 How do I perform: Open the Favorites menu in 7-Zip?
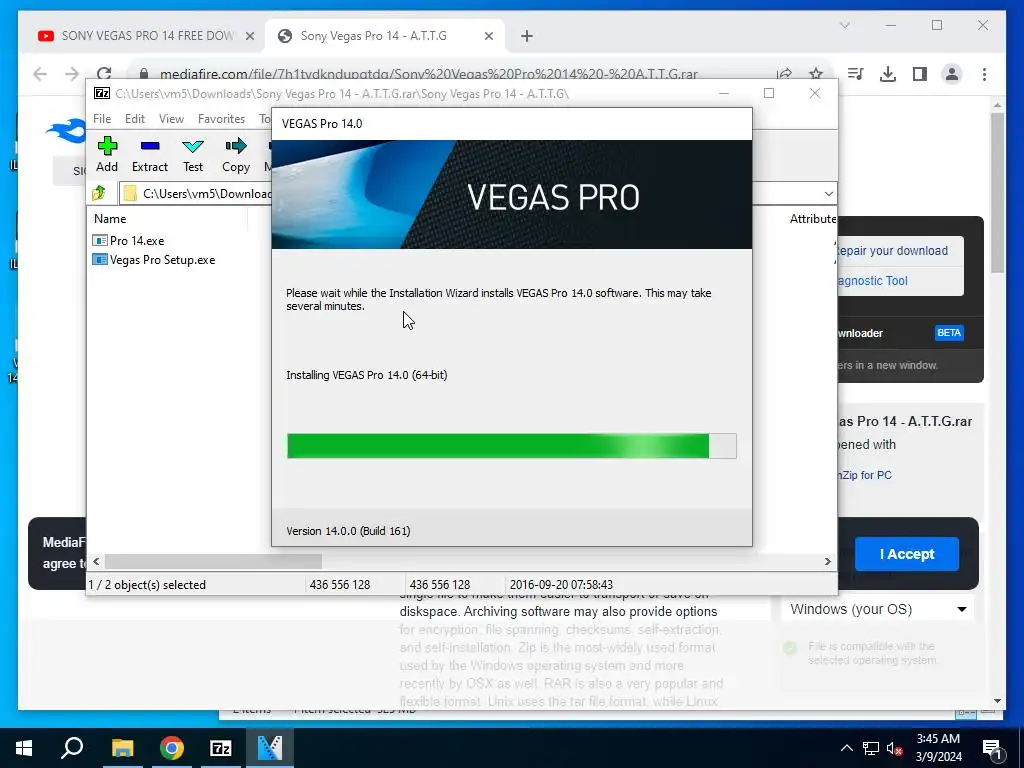[x=221, y=119]
